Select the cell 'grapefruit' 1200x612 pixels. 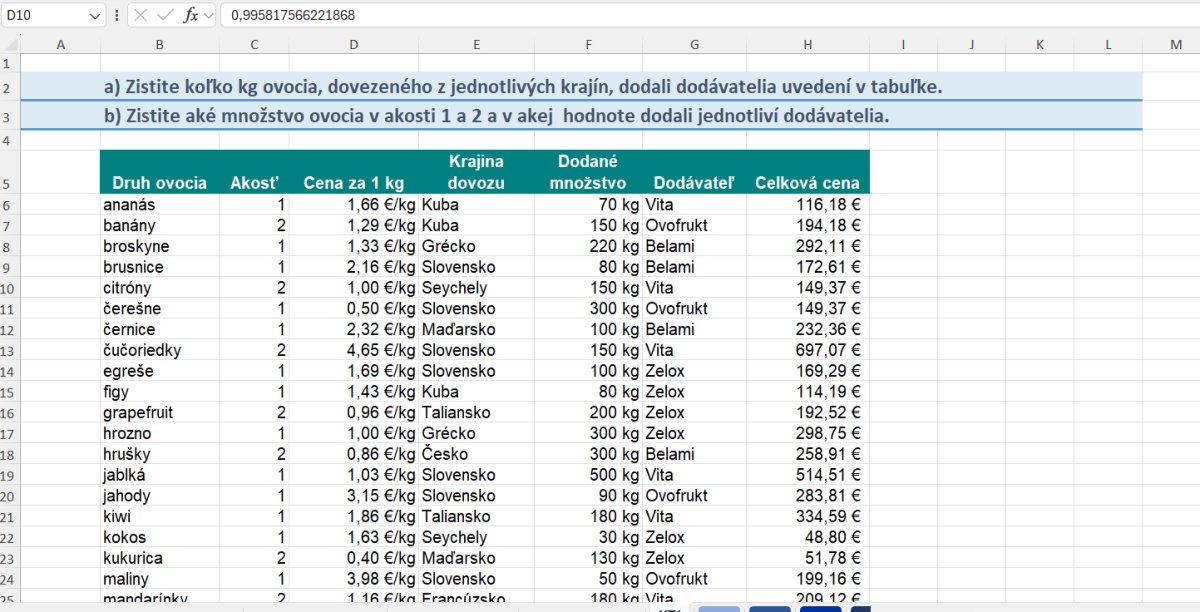click(160, 413)
